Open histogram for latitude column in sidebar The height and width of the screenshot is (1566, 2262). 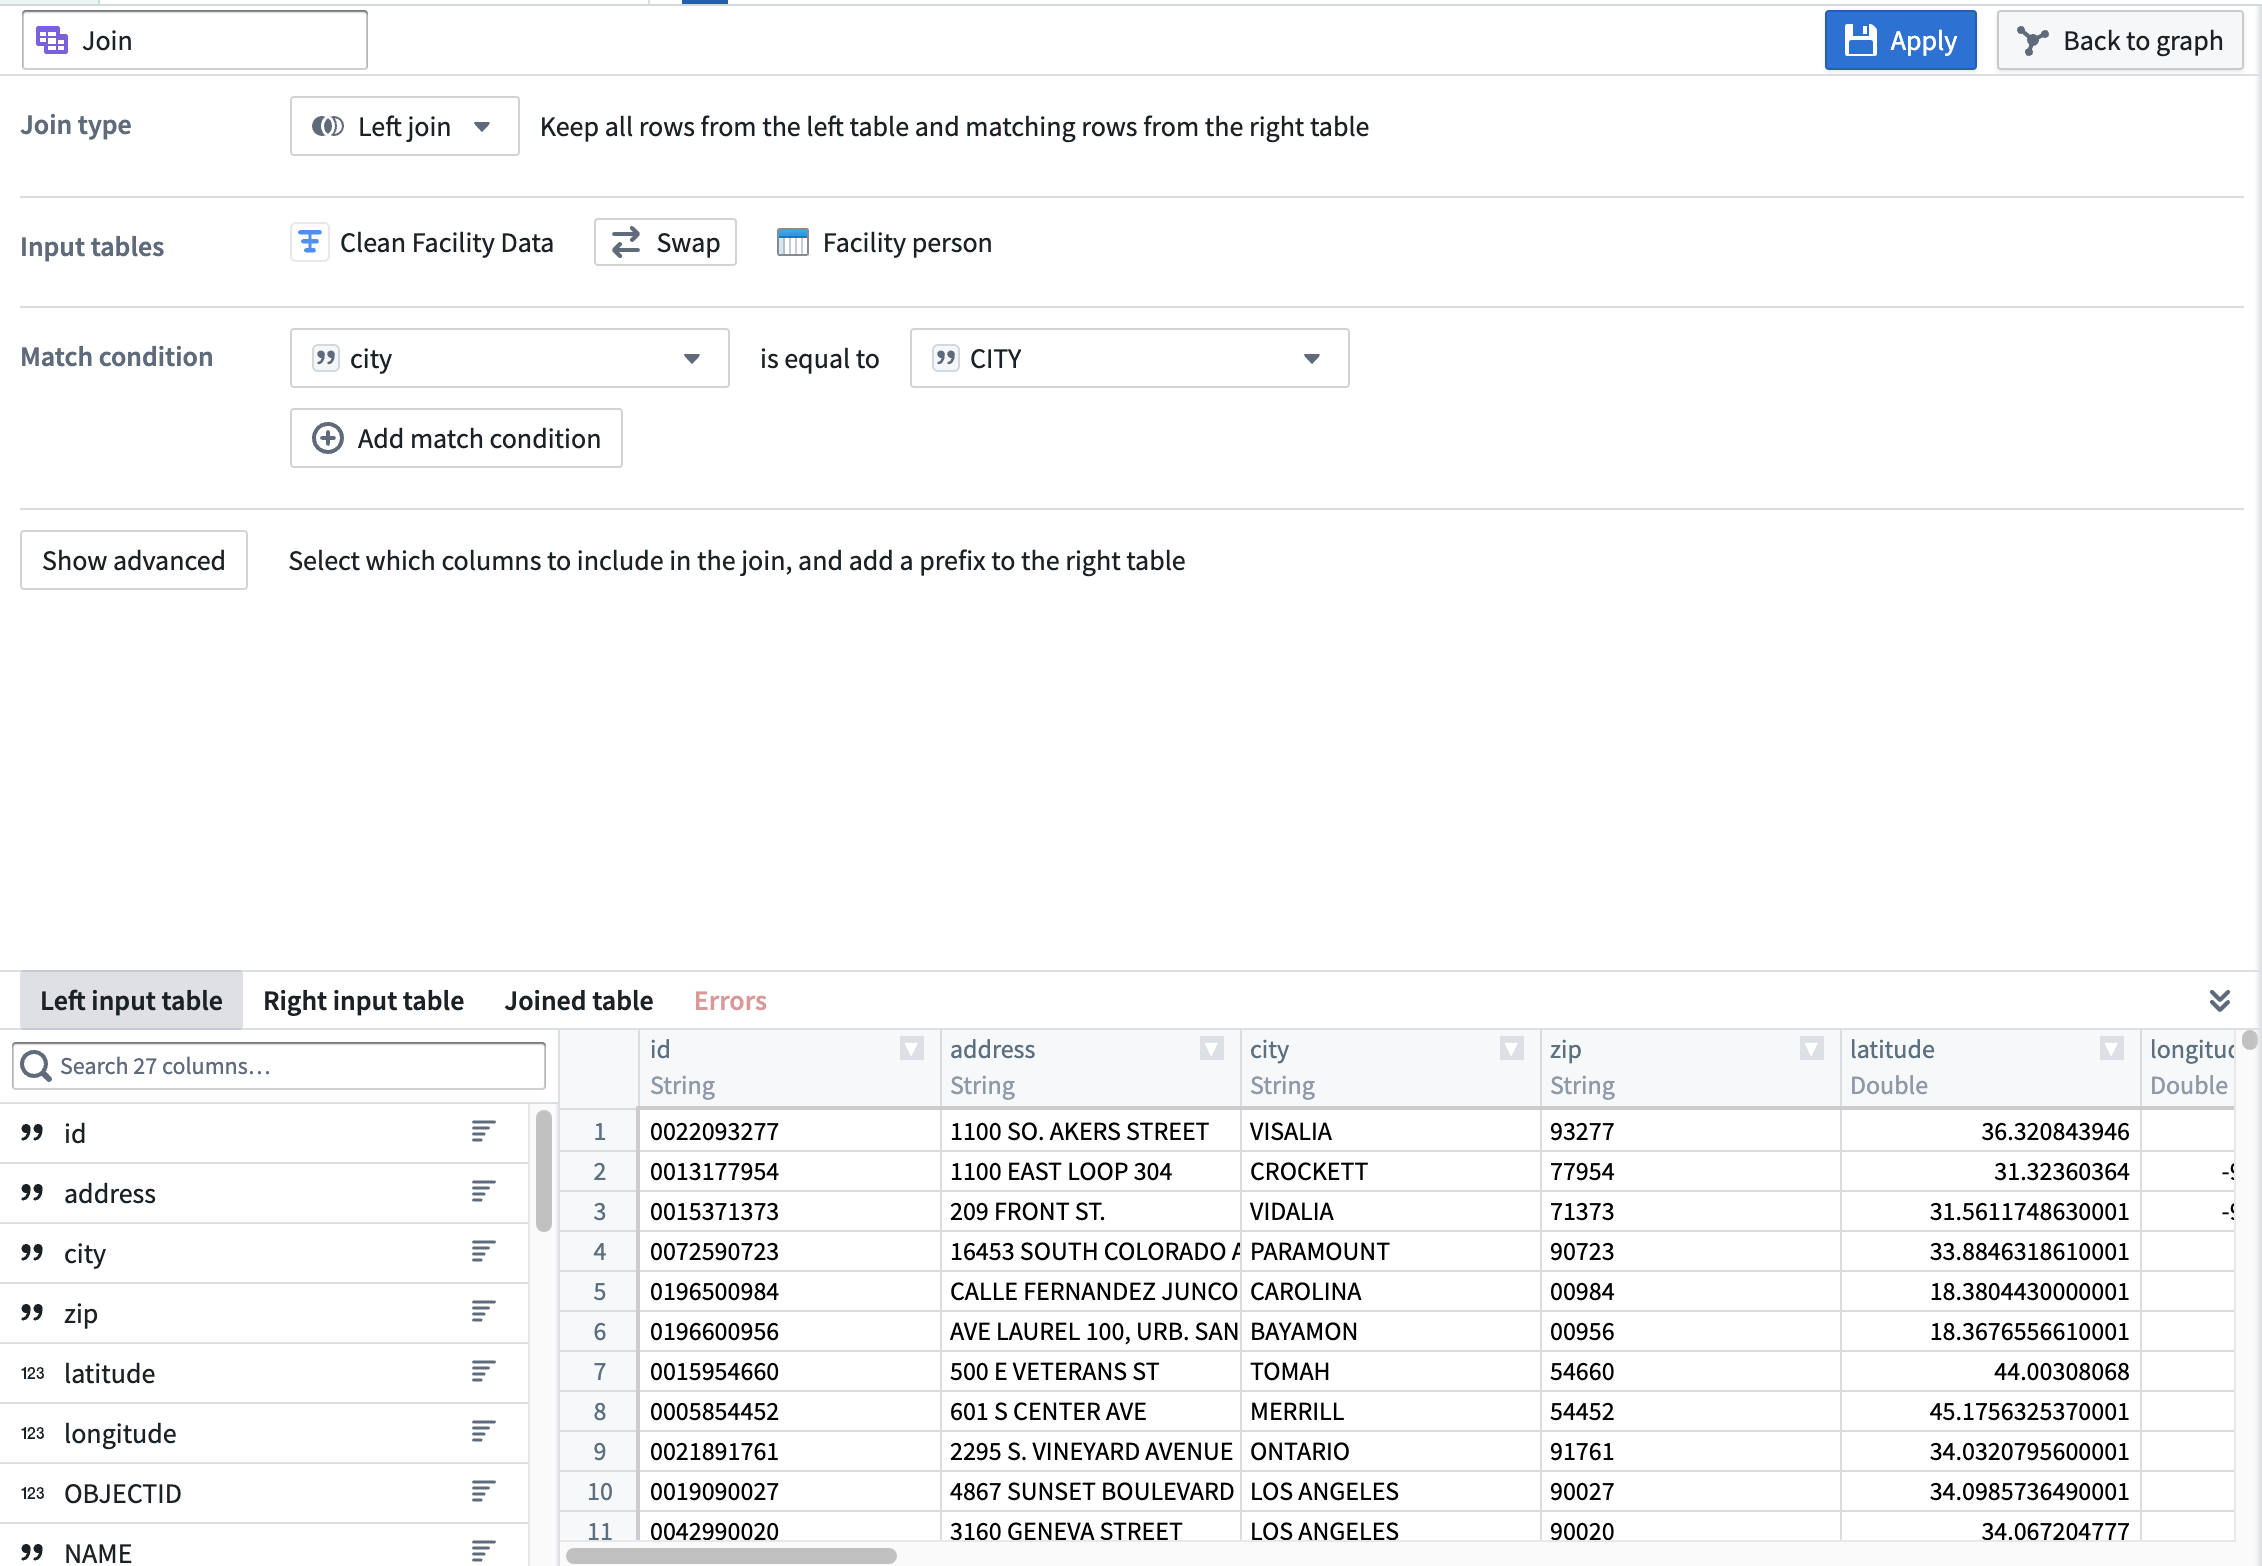483,1372
